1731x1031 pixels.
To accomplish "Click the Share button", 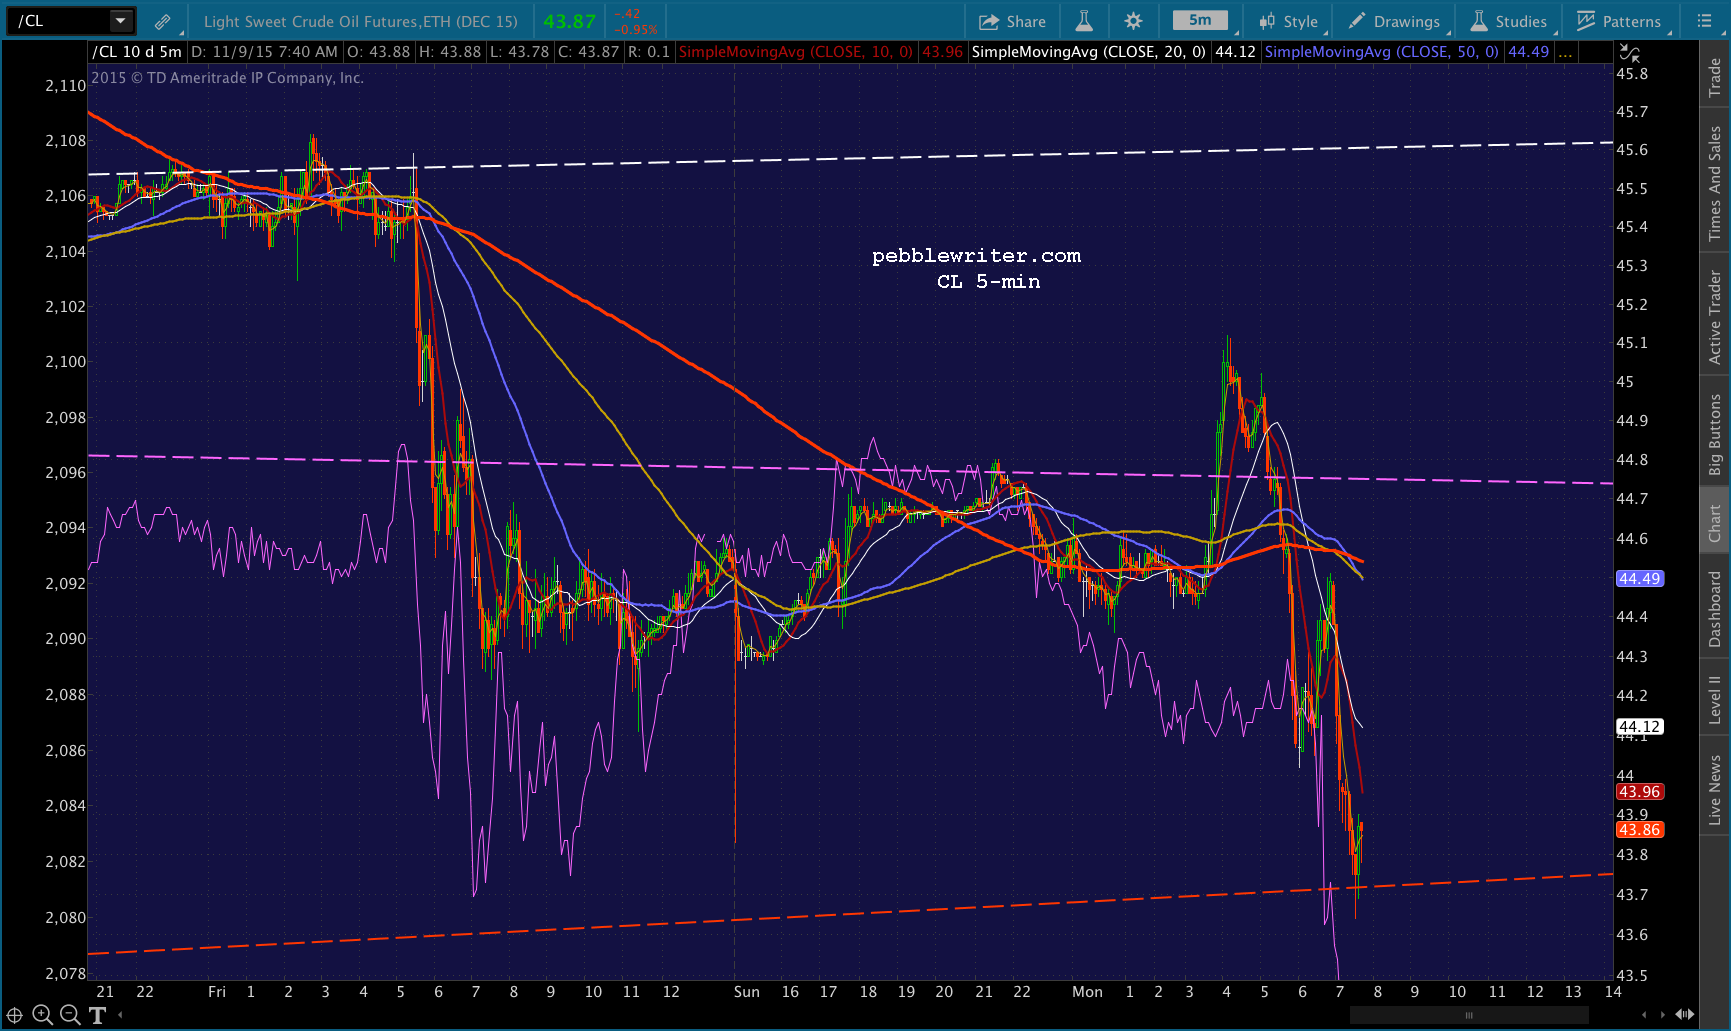I will click(1012, 21).
